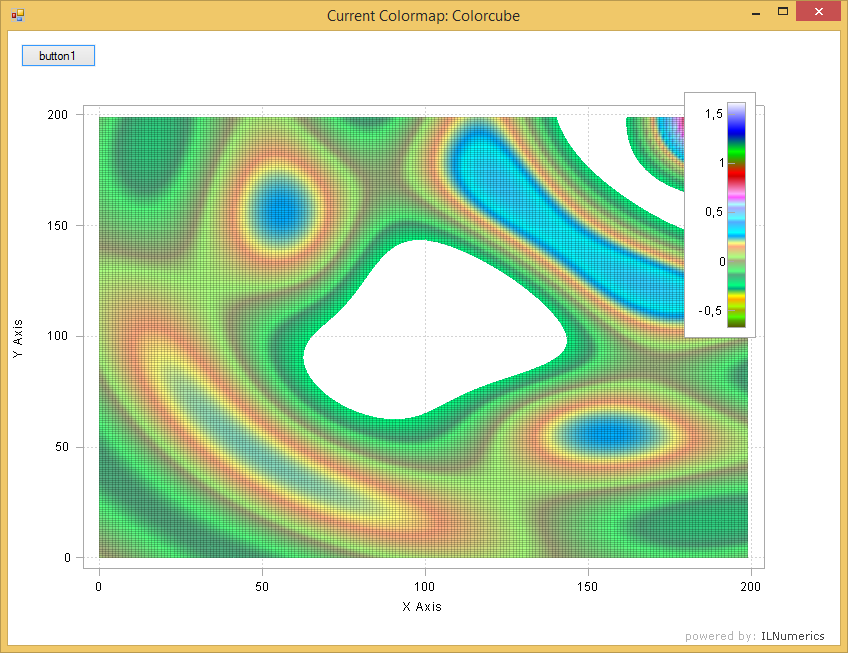Click Y axis tick label 150
Viewport: 848px width, 653px height.
tap(58, 226)
